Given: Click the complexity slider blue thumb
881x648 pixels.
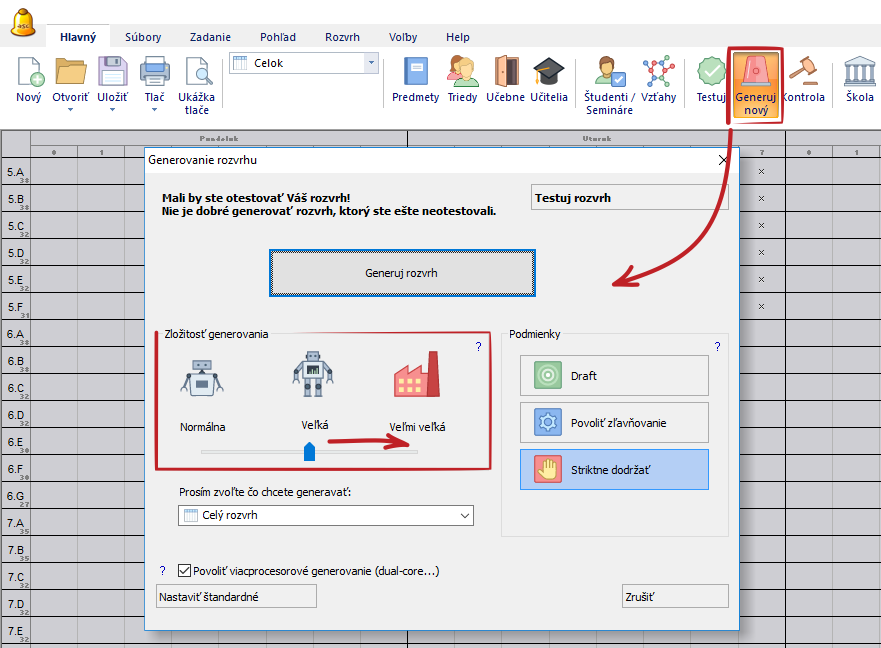Looking at the screenshot, I should pos(309,452).
